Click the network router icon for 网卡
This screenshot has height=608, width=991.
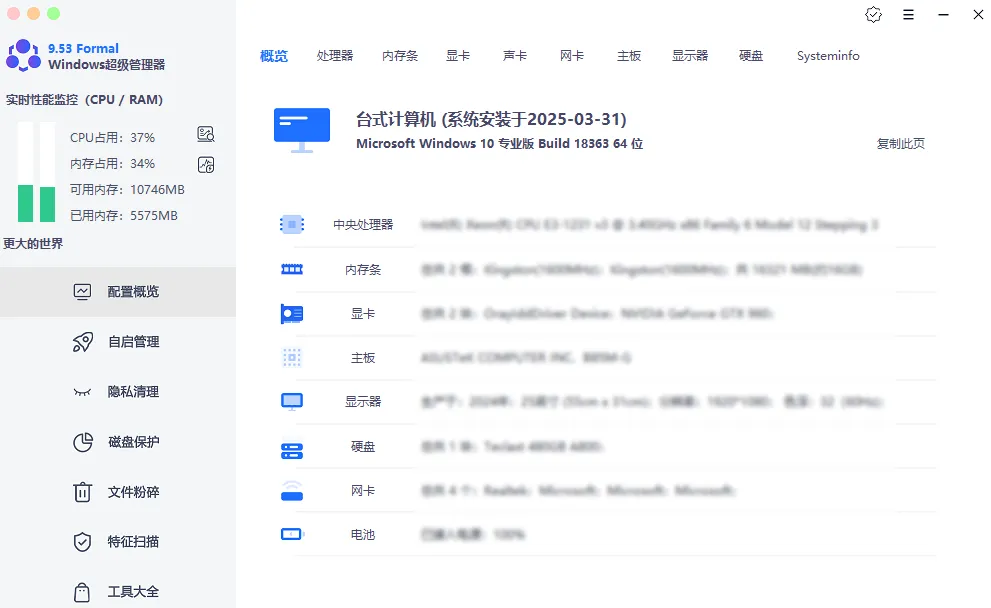[x=292, y=490]
